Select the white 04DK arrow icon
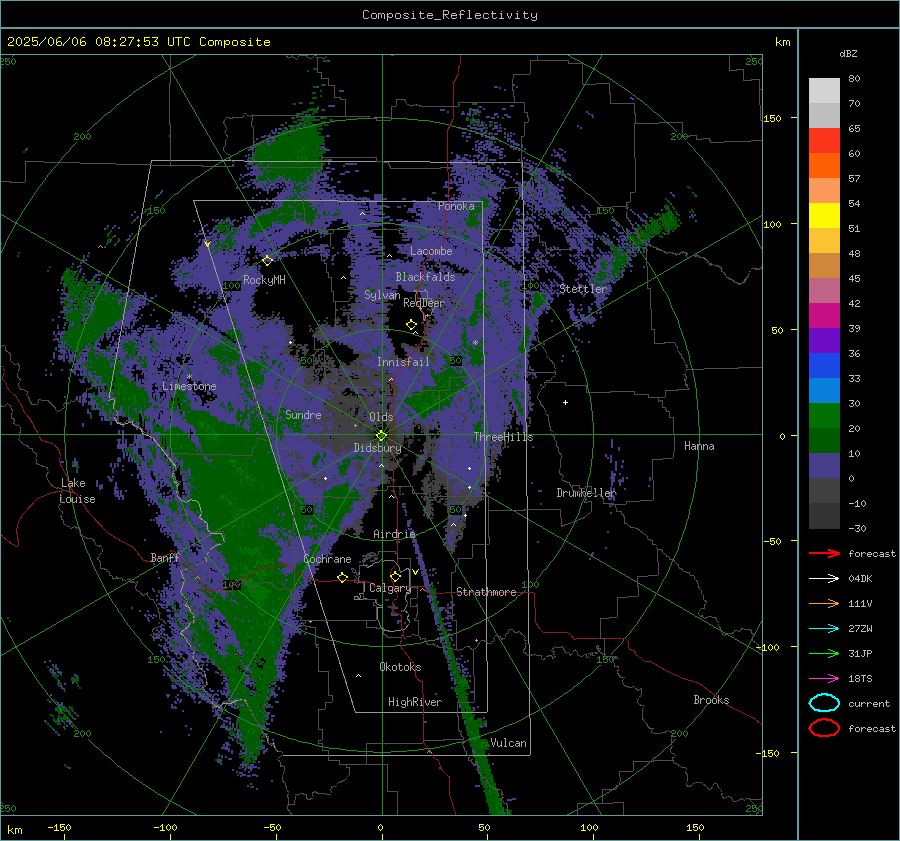The height and width of the screenshot is (841, 900). tap(824, 578)
